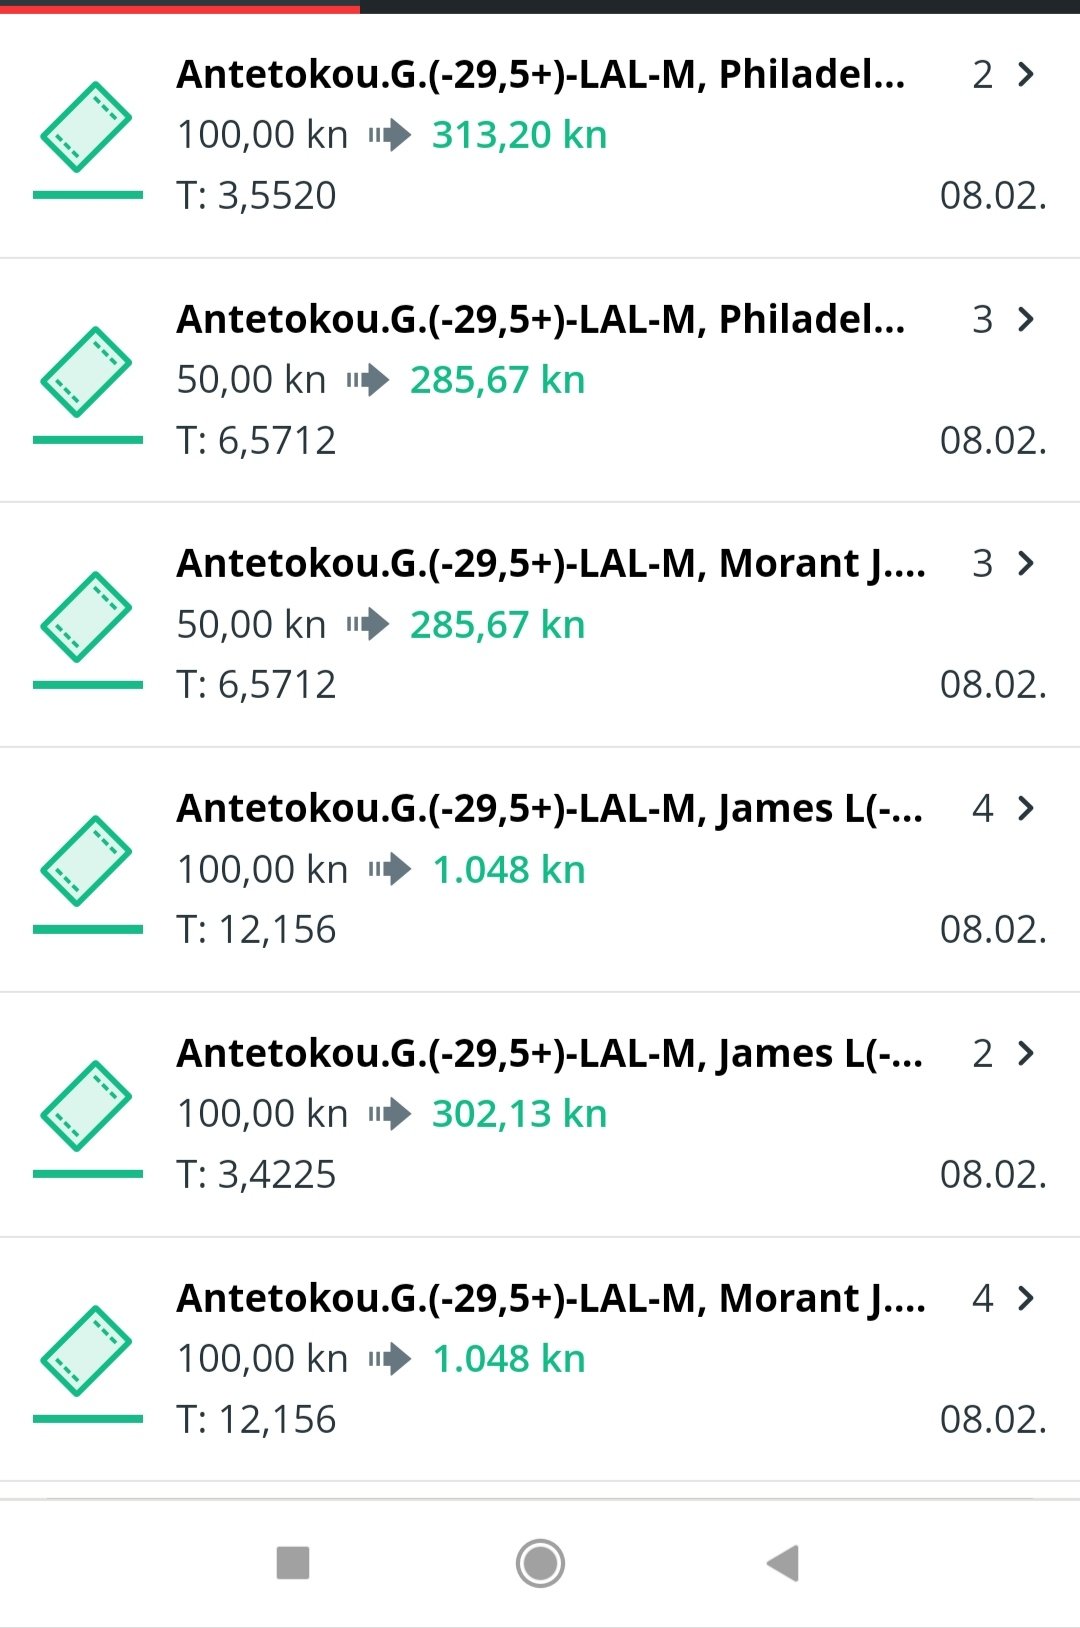Open ticket titled Antetokou.G, Philadel... with odds 3,5520
The width and height of the screenshot is (1080, 1628).
pos(540,135)
